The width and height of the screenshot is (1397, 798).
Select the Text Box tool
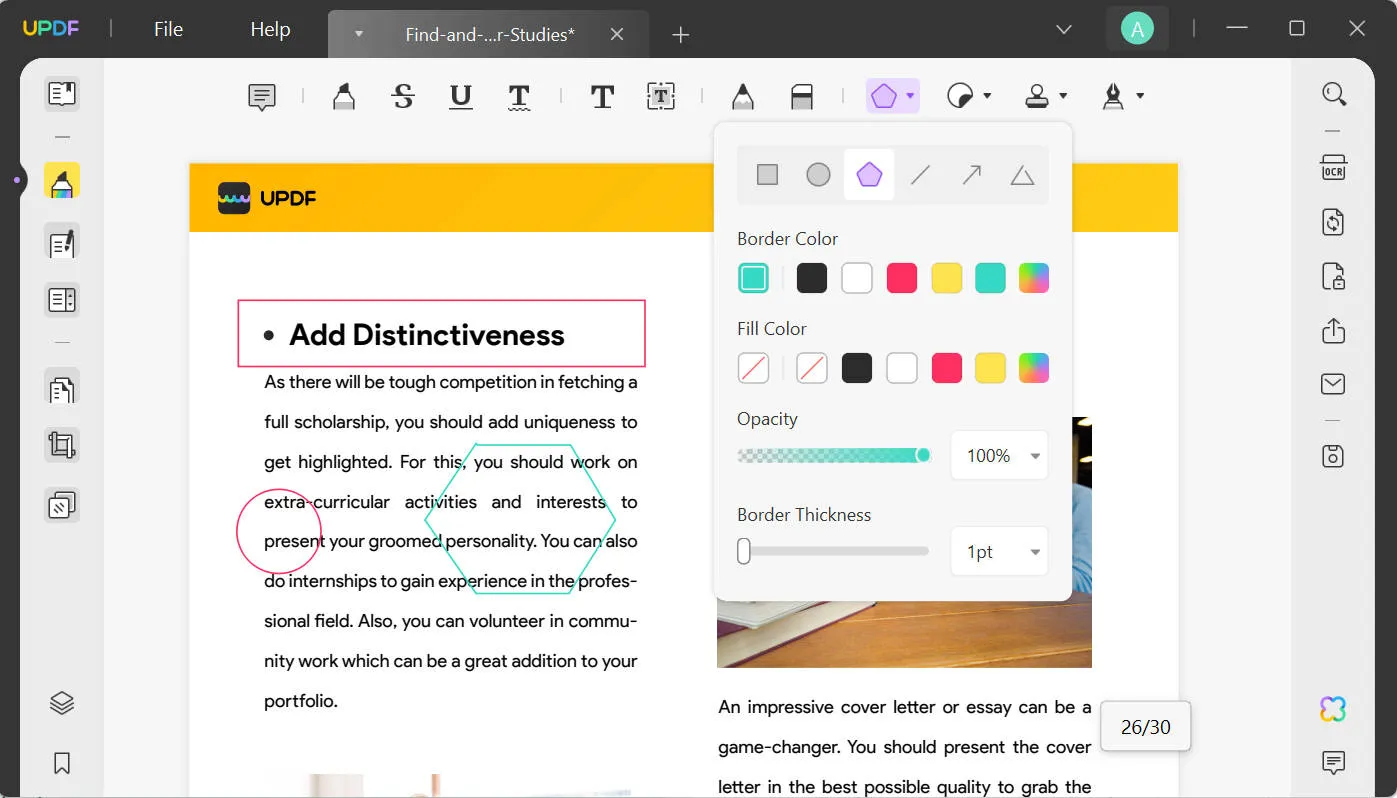coord(661,96)
